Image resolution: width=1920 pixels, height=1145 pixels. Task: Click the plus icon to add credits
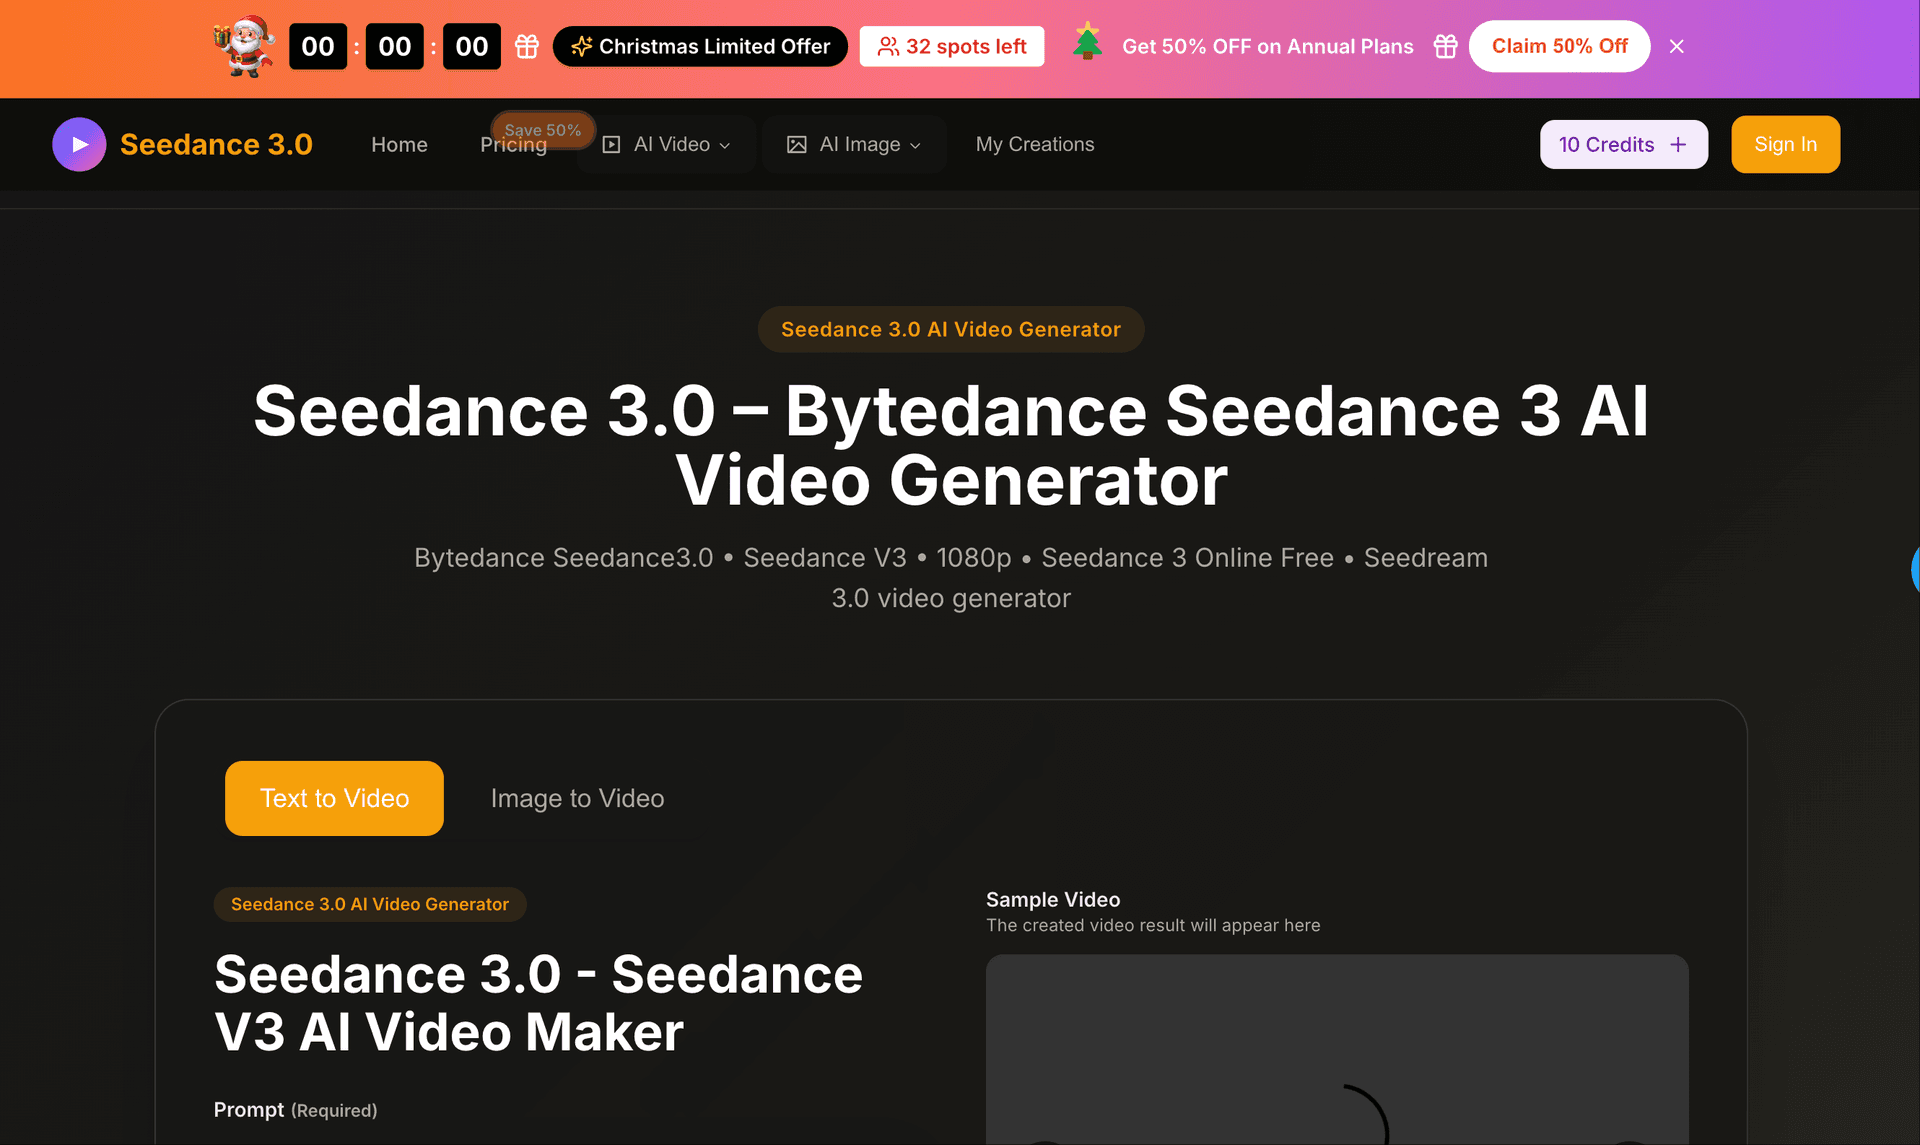point(1678,144)
